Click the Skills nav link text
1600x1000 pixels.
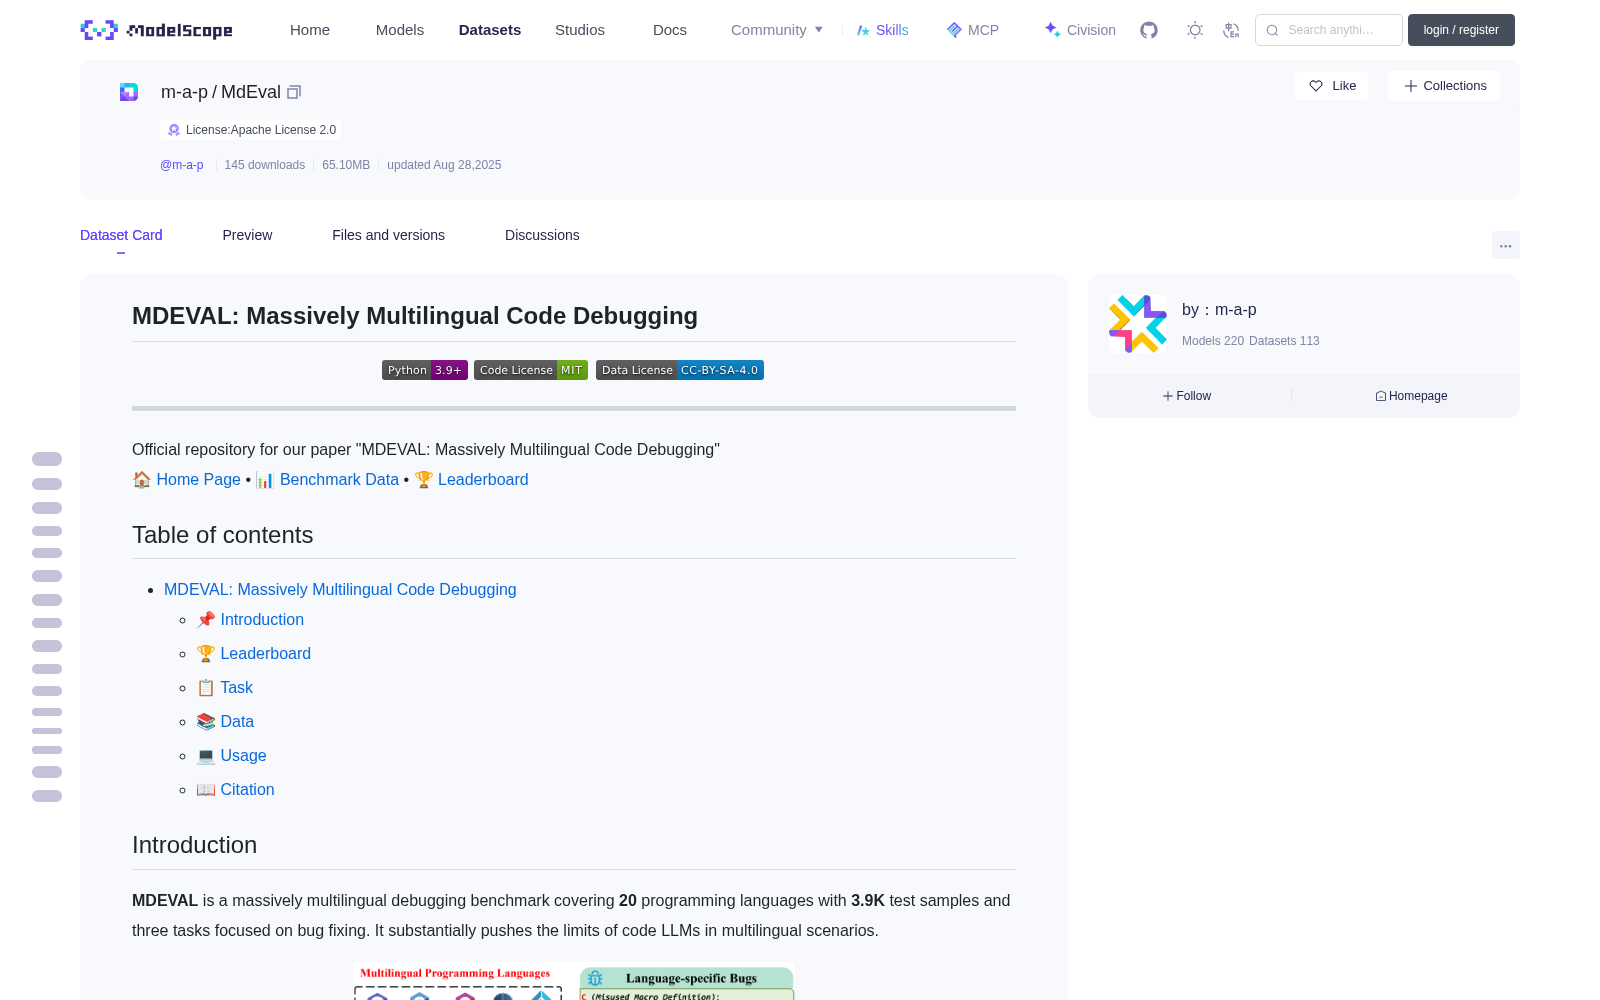coord(892,30)
